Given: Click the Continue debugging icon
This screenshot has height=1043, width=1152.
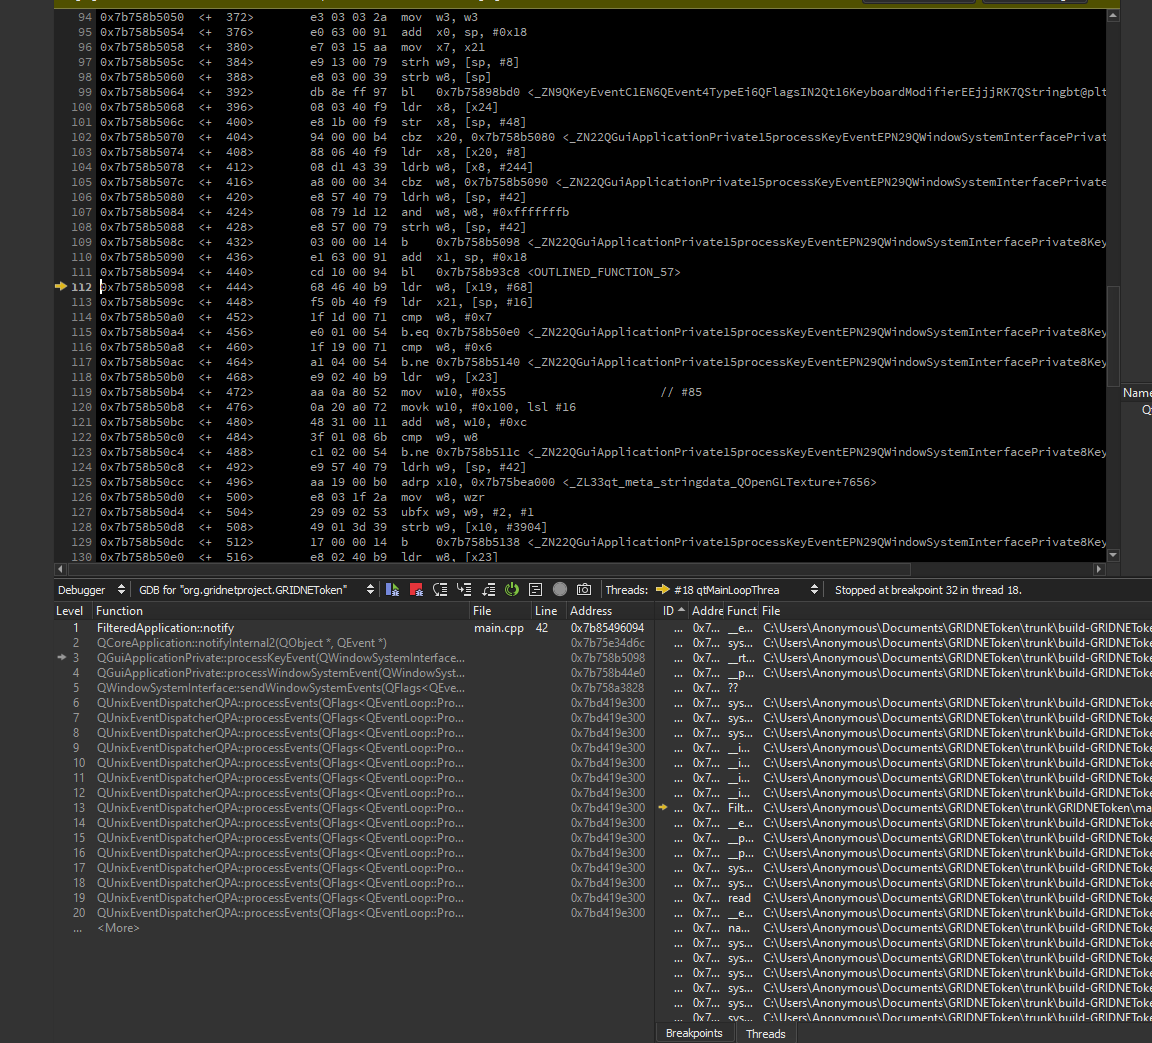Looking at the screenshot, I should tap(392, 590).
